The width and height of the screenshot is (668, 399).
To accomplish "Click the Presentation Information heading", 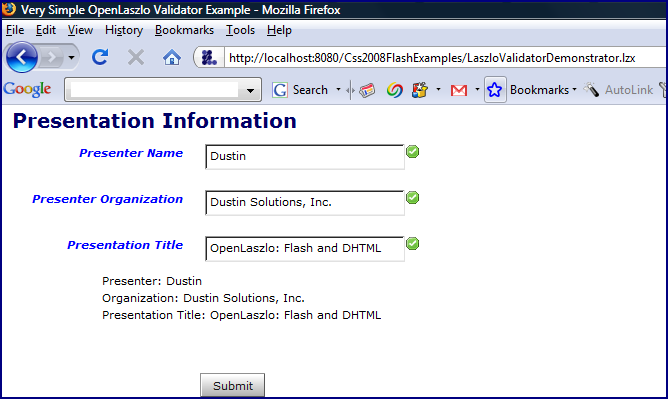I will (155, 121).
